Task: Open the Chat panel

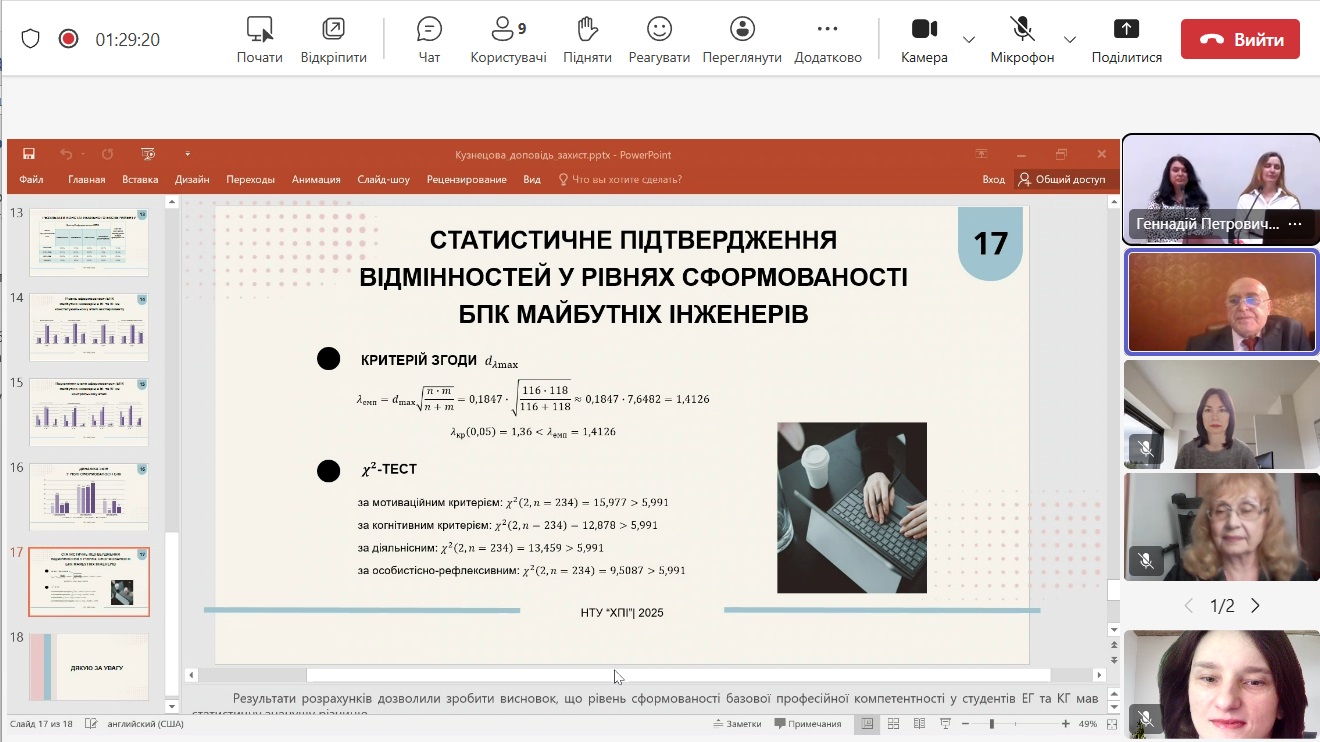Action: [429, 39]
